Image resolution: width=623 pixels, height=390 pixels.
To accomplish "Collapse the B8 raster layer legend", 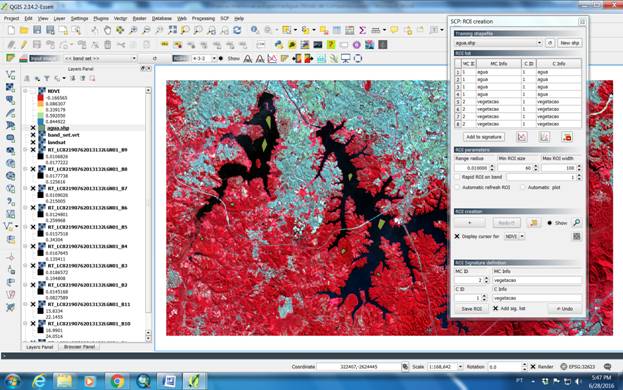I will point(25,169).
